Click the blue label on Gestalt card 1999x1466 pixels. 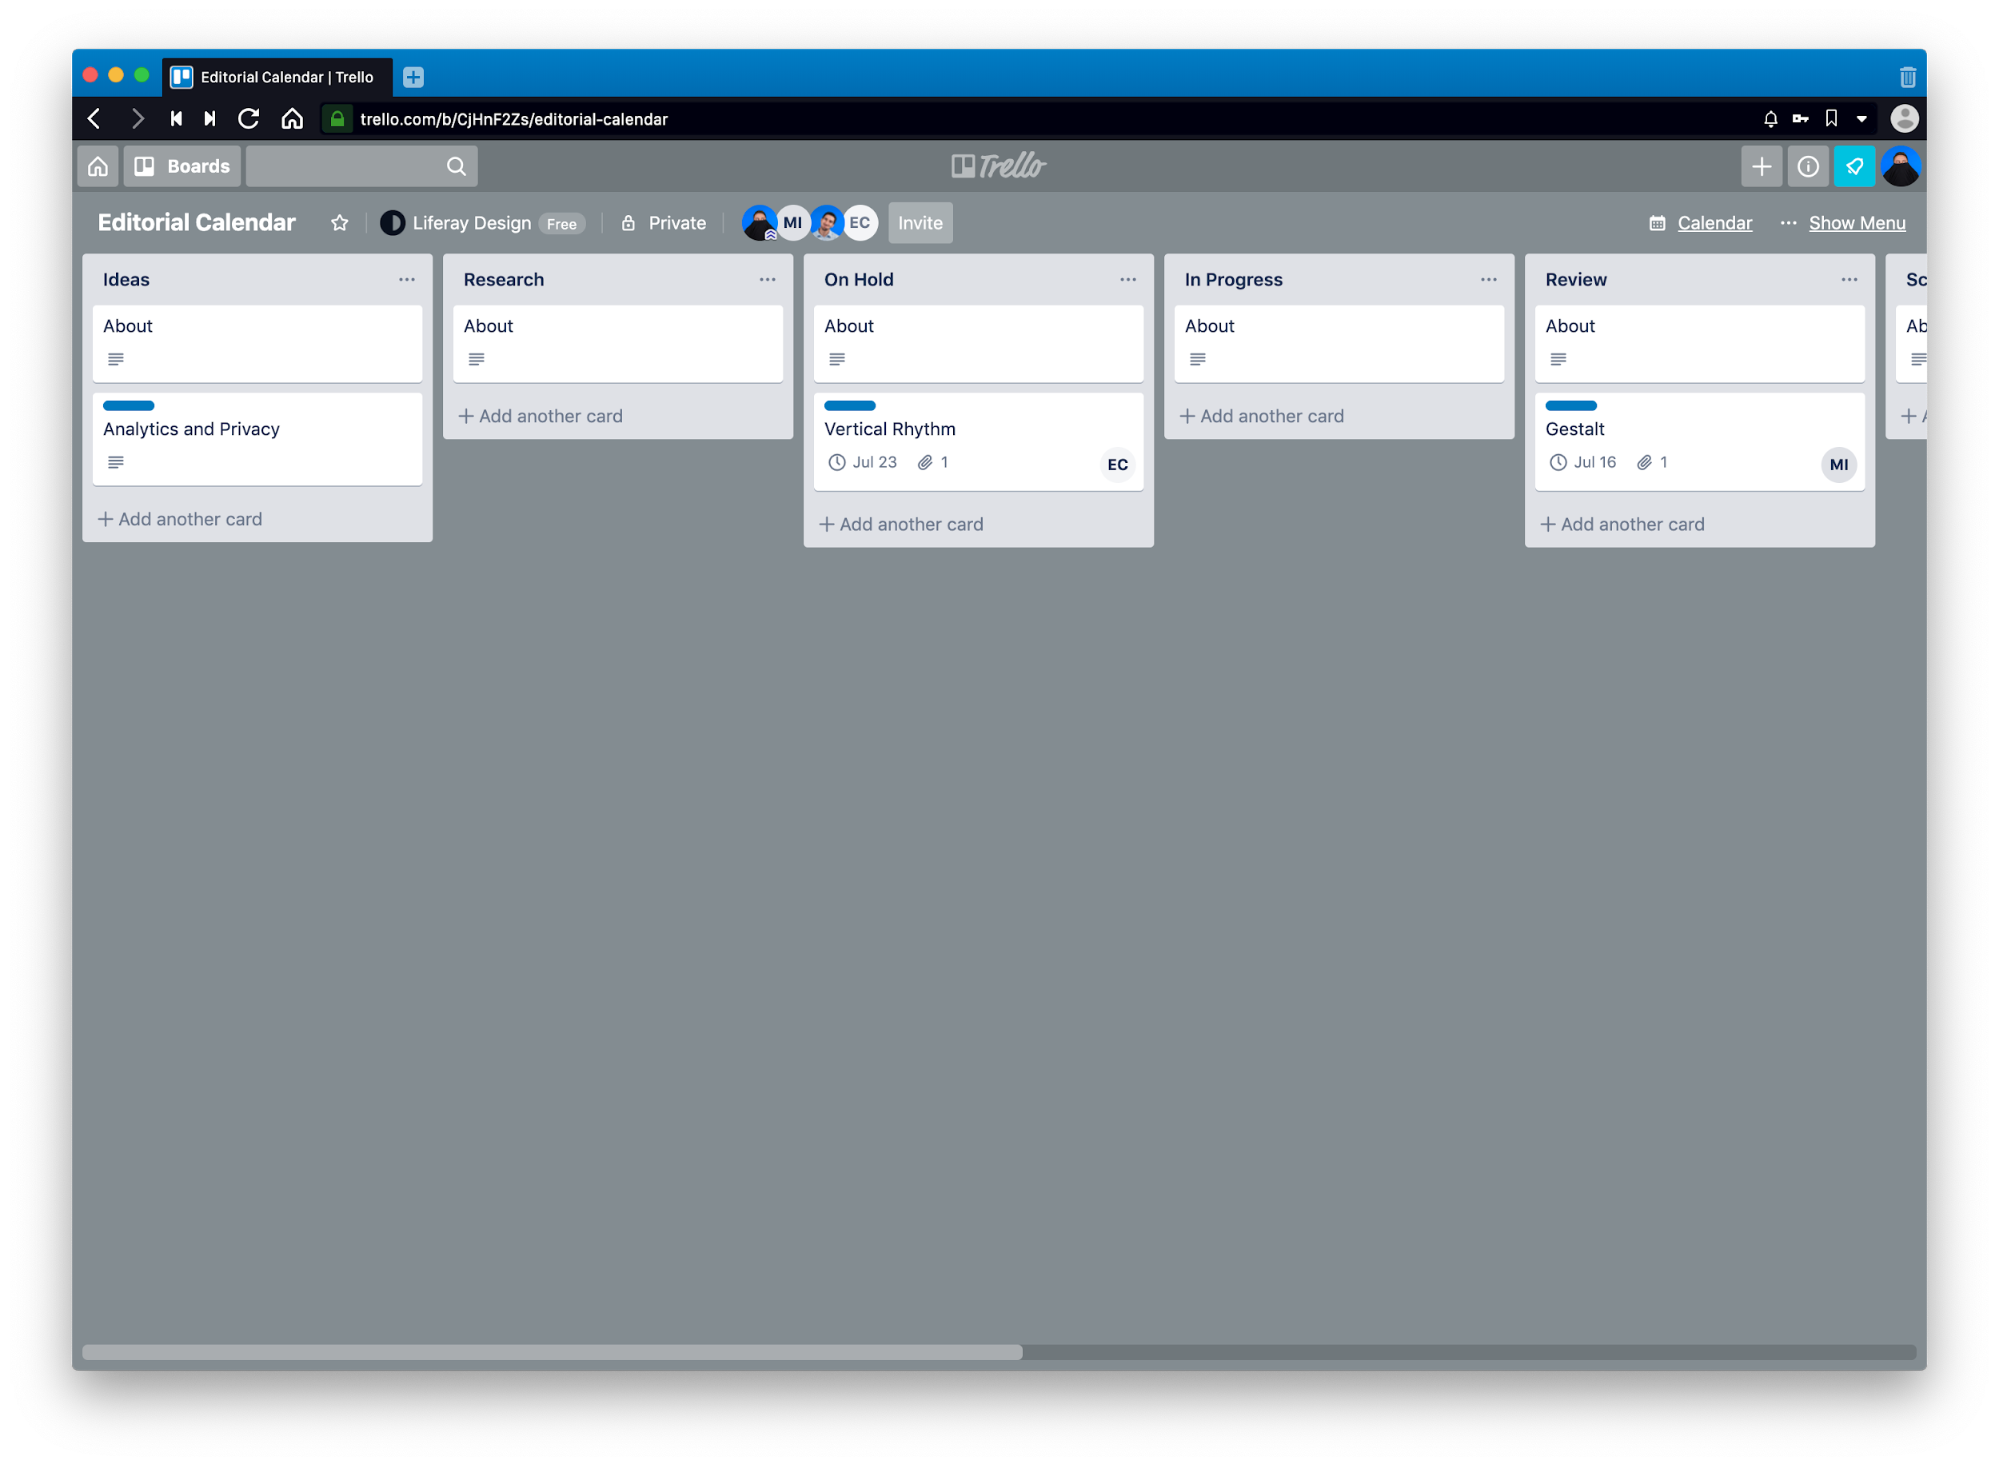1570,406
